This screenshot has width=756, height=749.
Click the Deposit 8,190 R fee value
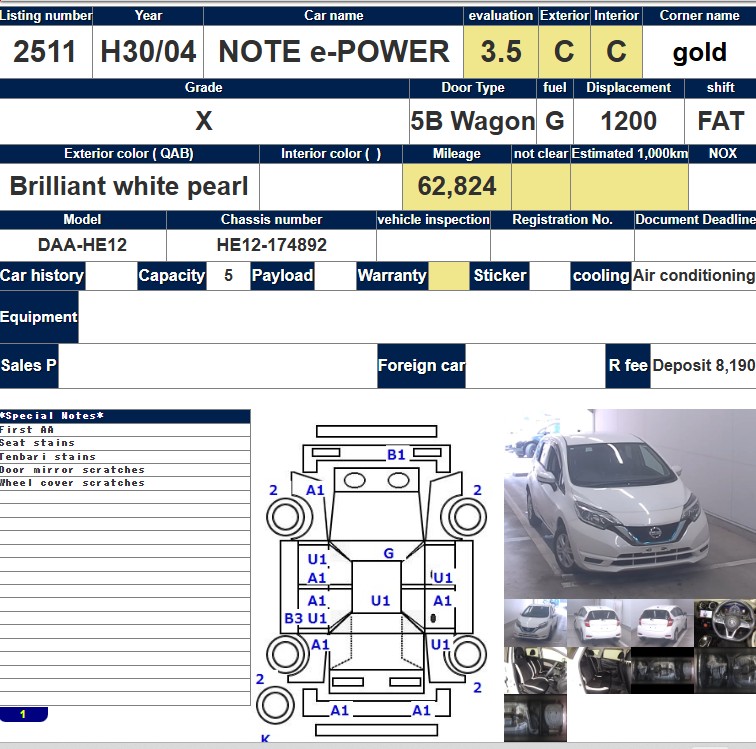pyautogui.click(x=703, y=366)
